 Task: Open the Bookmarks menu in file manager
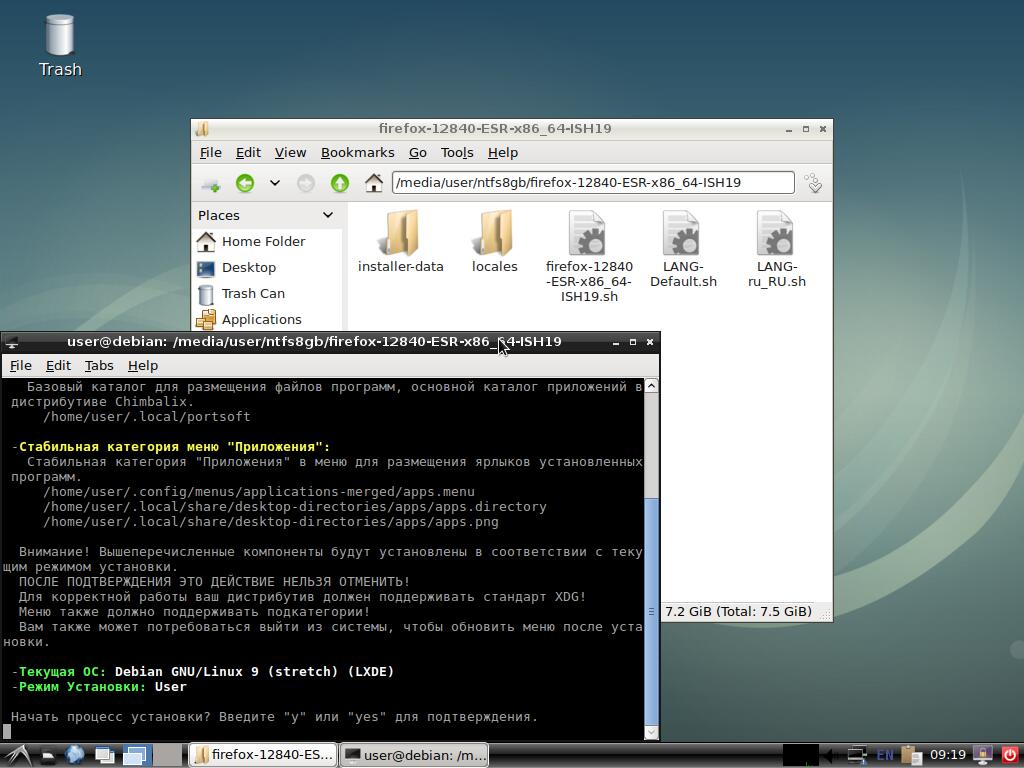click(x=357, y=152)
